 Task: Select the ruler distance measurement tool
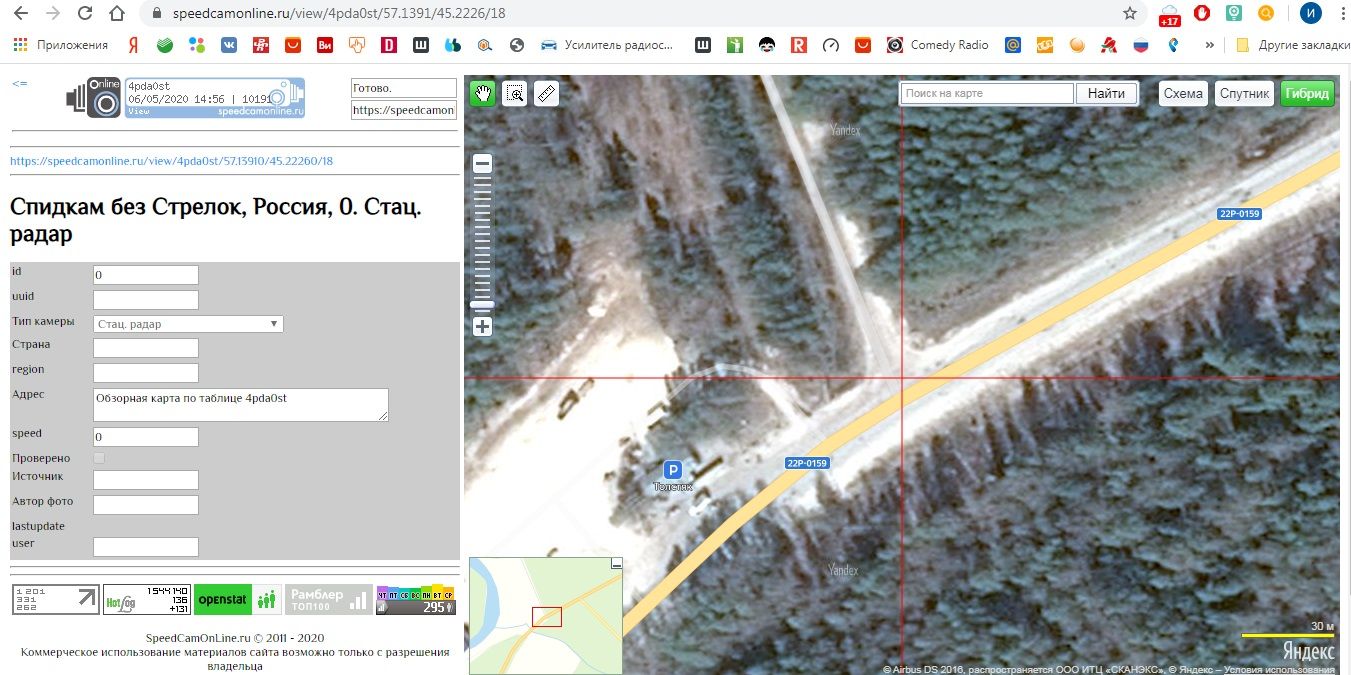pyautogui.click(x=546, y=93)
